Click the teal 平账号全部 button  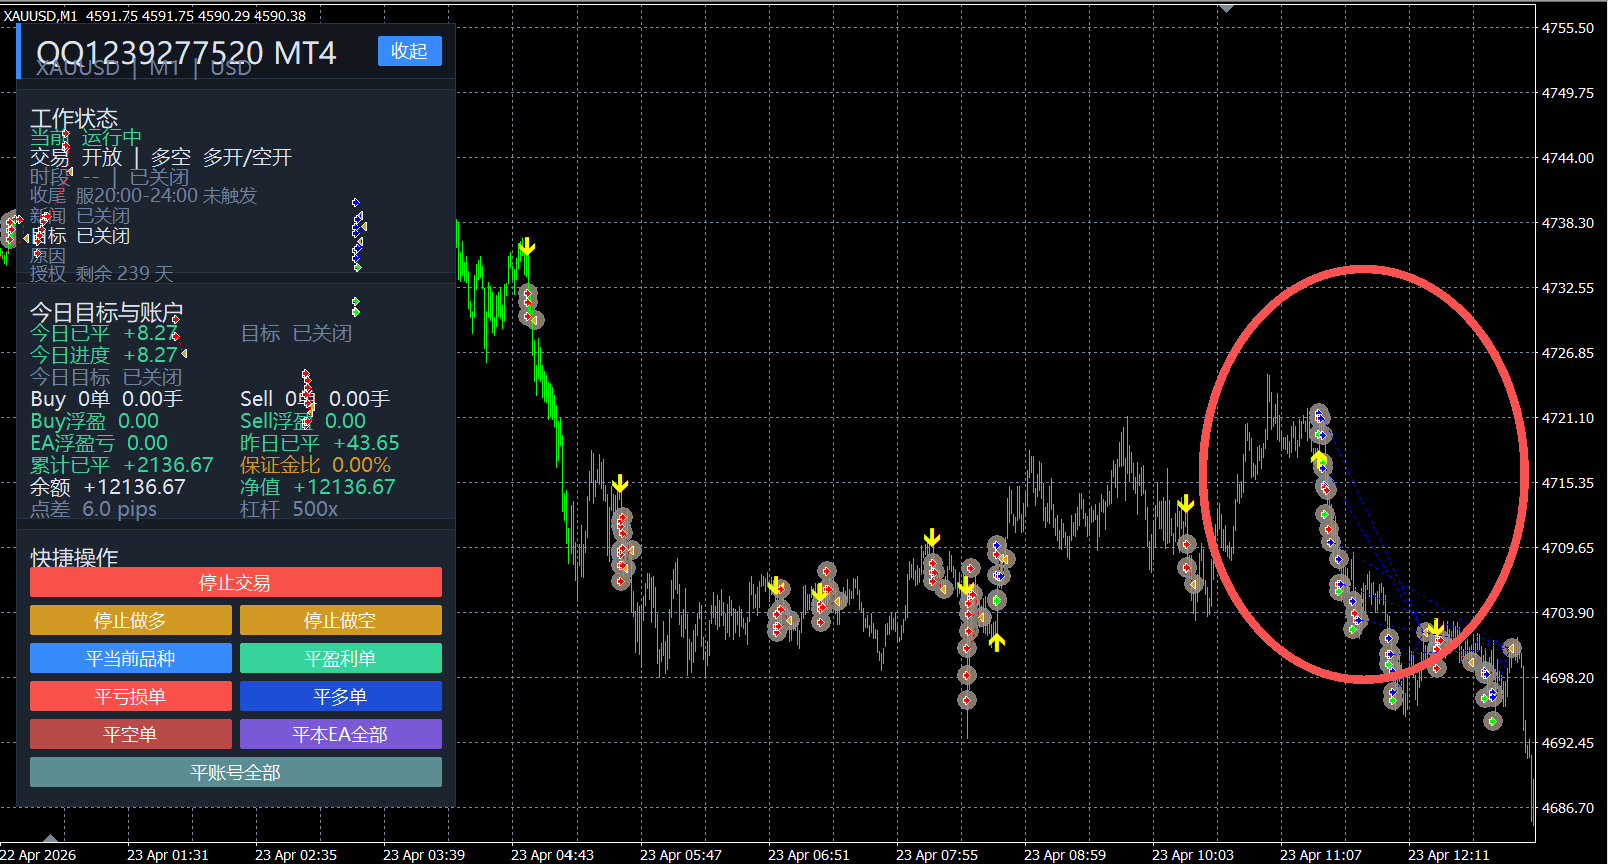235,773
